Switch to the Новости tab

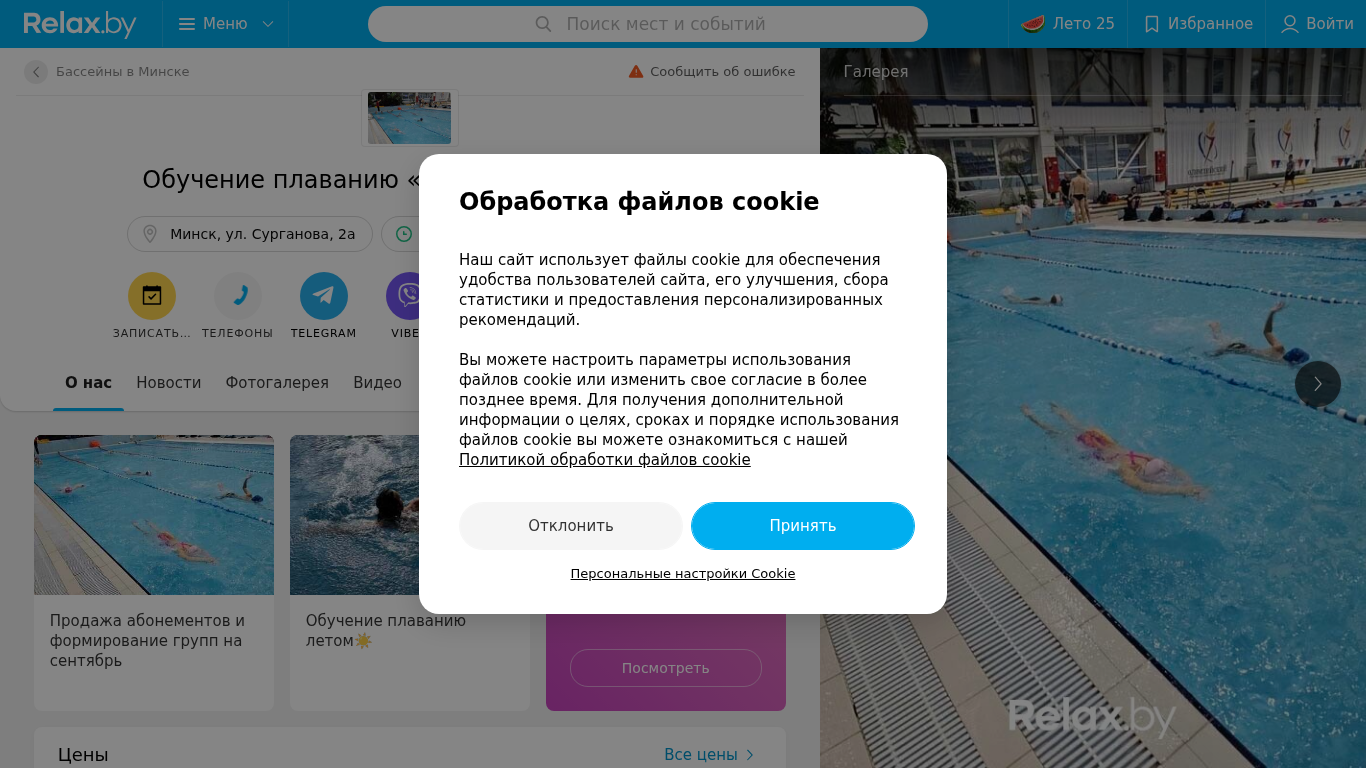click(169, 383)
